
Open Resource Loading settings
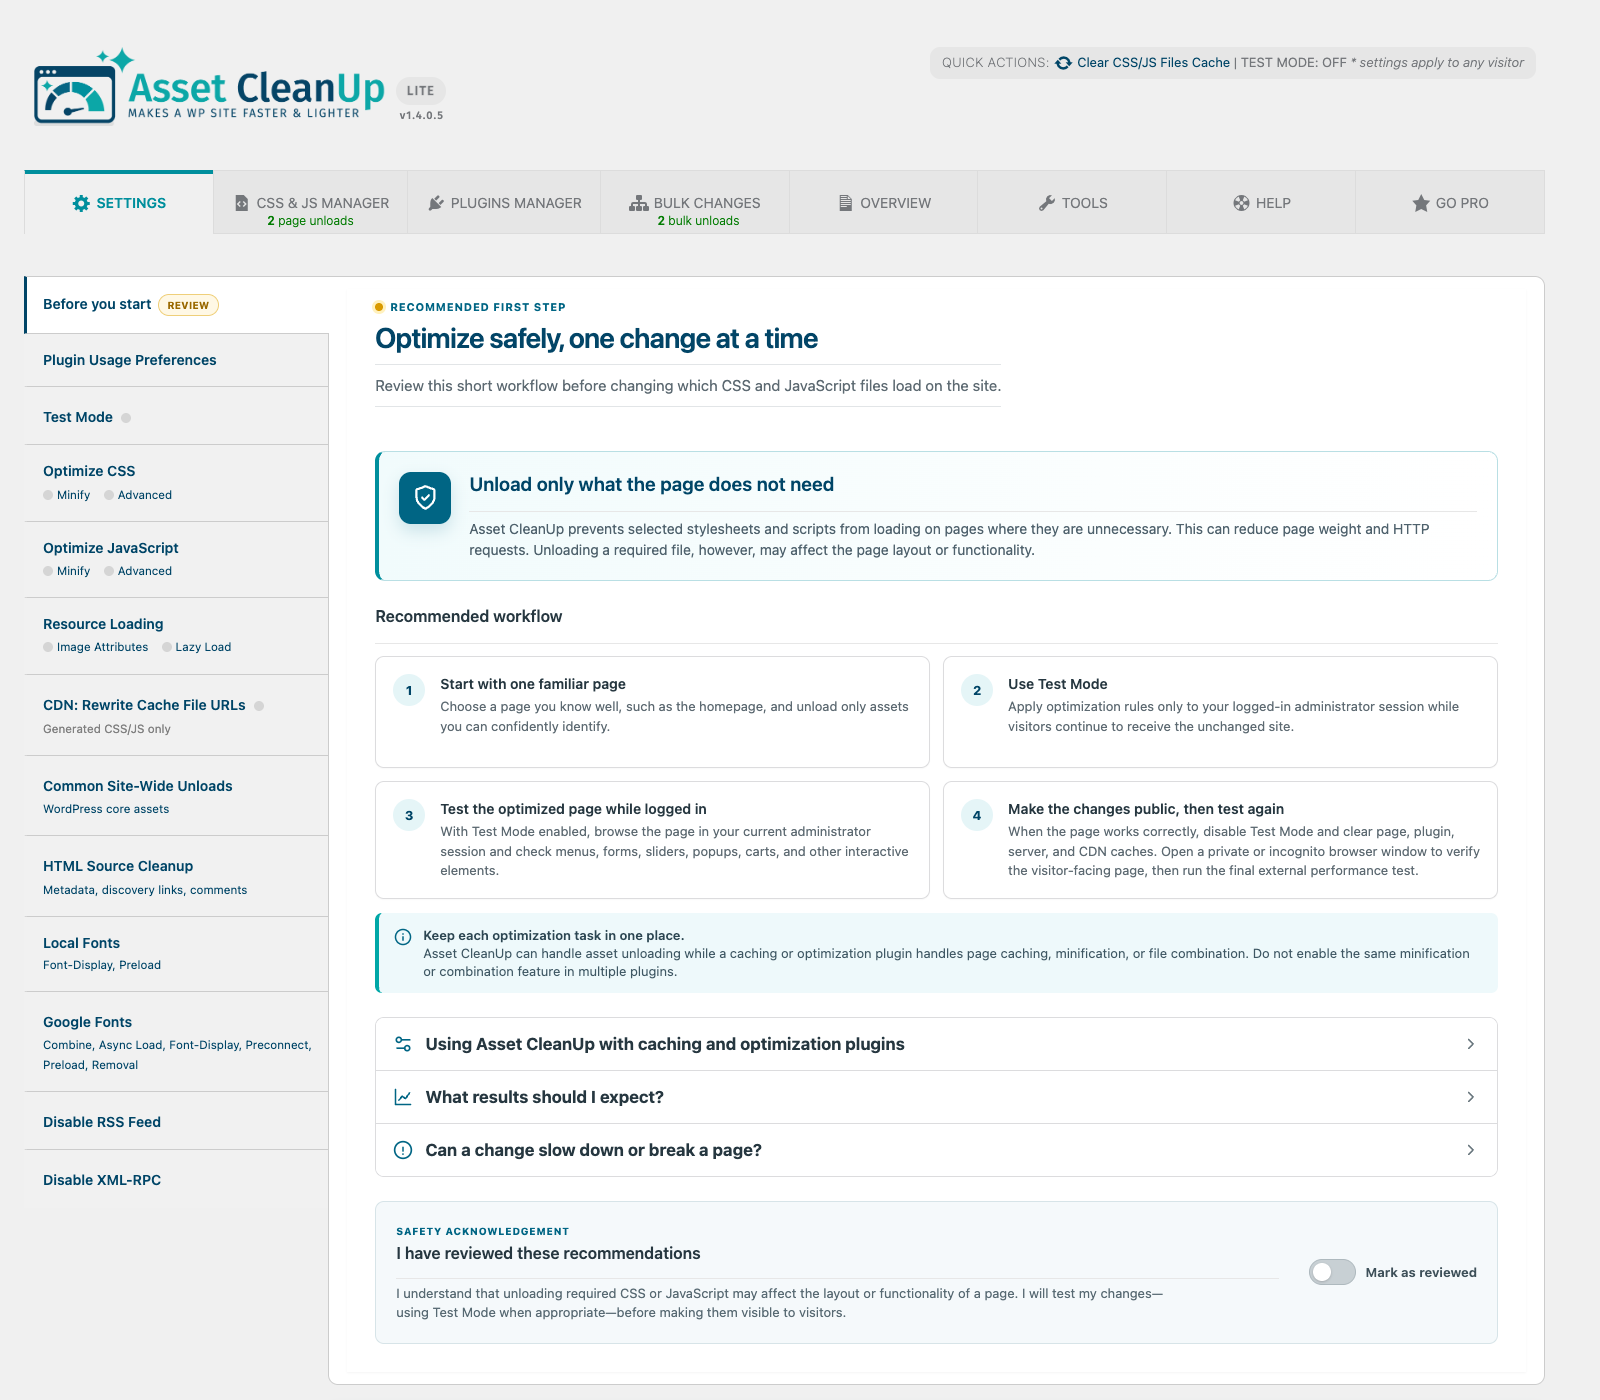(176, 636)
